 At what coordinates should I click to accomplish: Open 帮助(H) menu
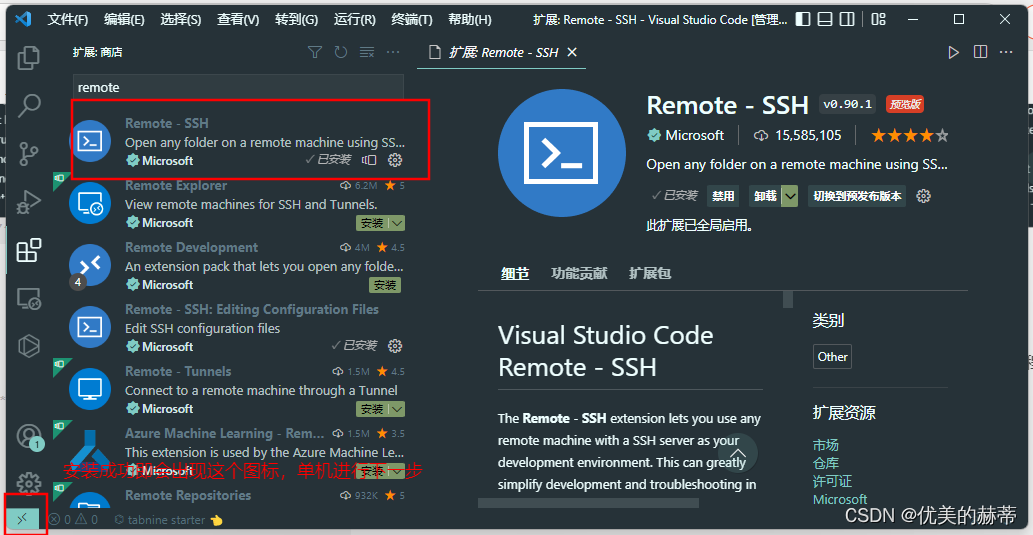coord(470,20)
